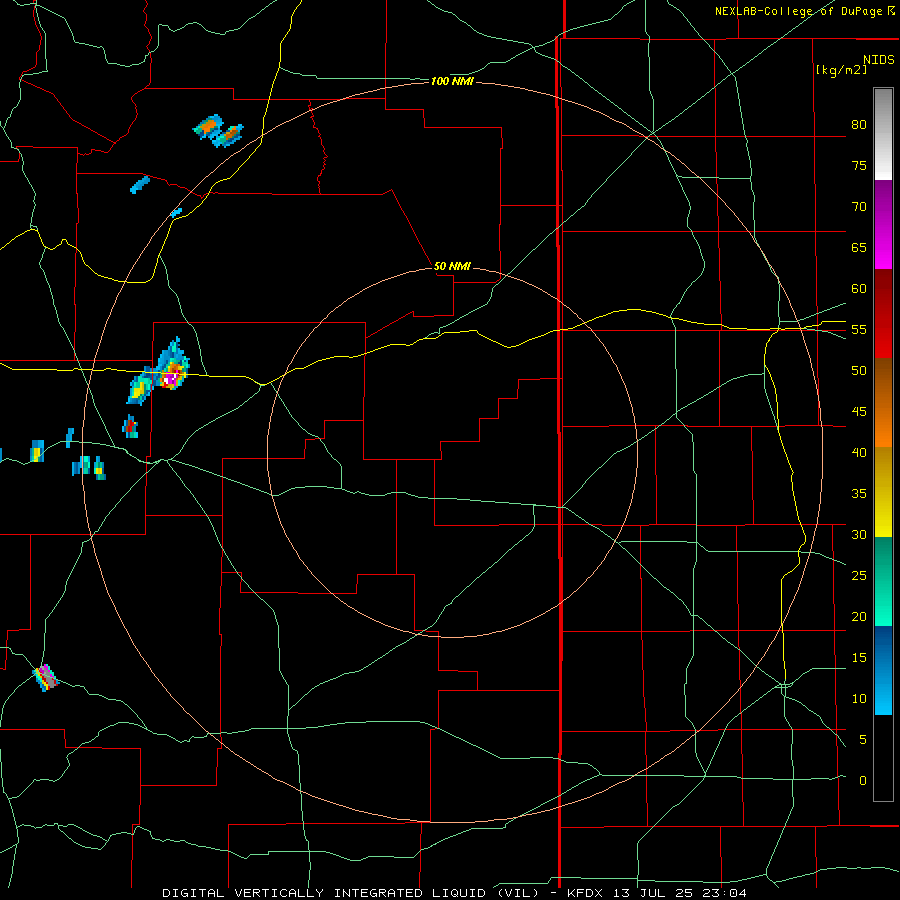Click the 80 value on the VIL scale
Viewport: 900px width, 900px height.
[859, 125]
